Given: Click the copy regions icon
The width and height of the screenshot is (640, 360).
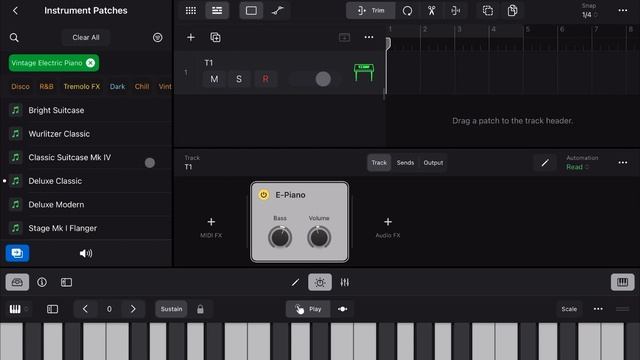Looking at the screenshot, I should (488, 11).
